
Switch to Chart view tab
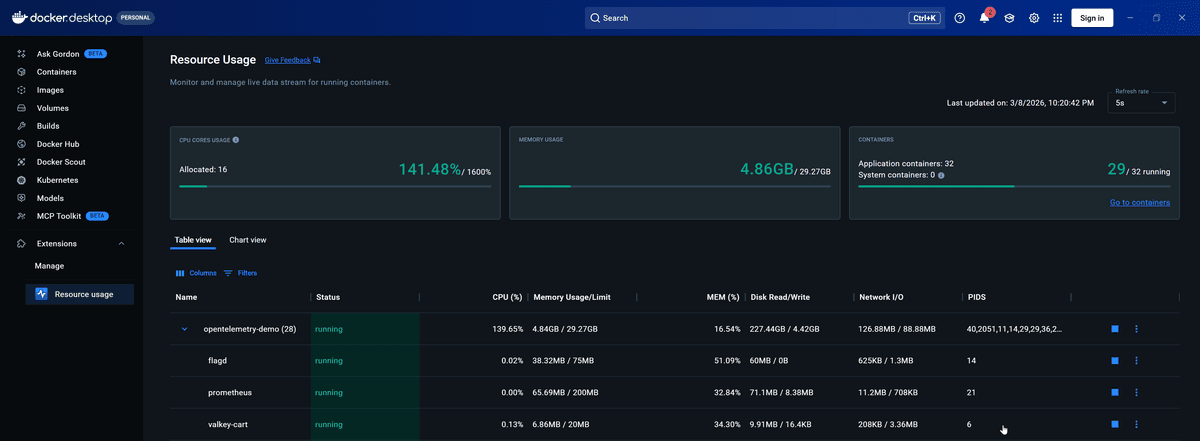tap(248, 240)
